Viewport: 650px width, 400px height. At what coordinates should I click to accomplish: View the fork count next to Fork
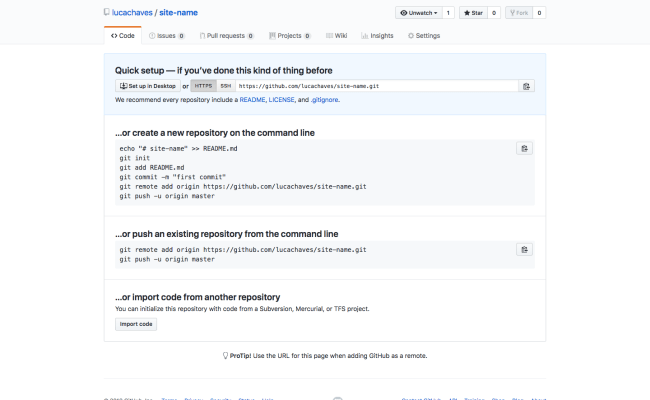coord(539,13)
